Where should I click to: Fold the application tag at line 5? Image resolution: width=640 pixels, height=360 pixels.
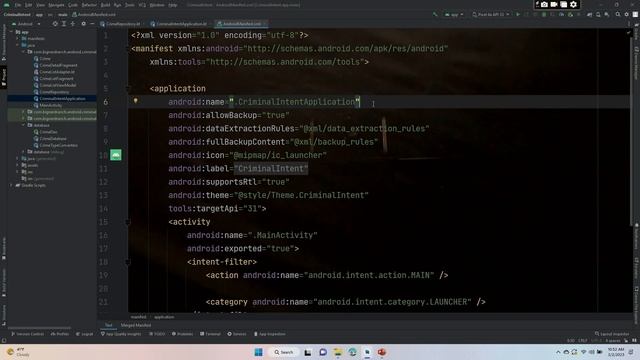[x=128, y=89]
